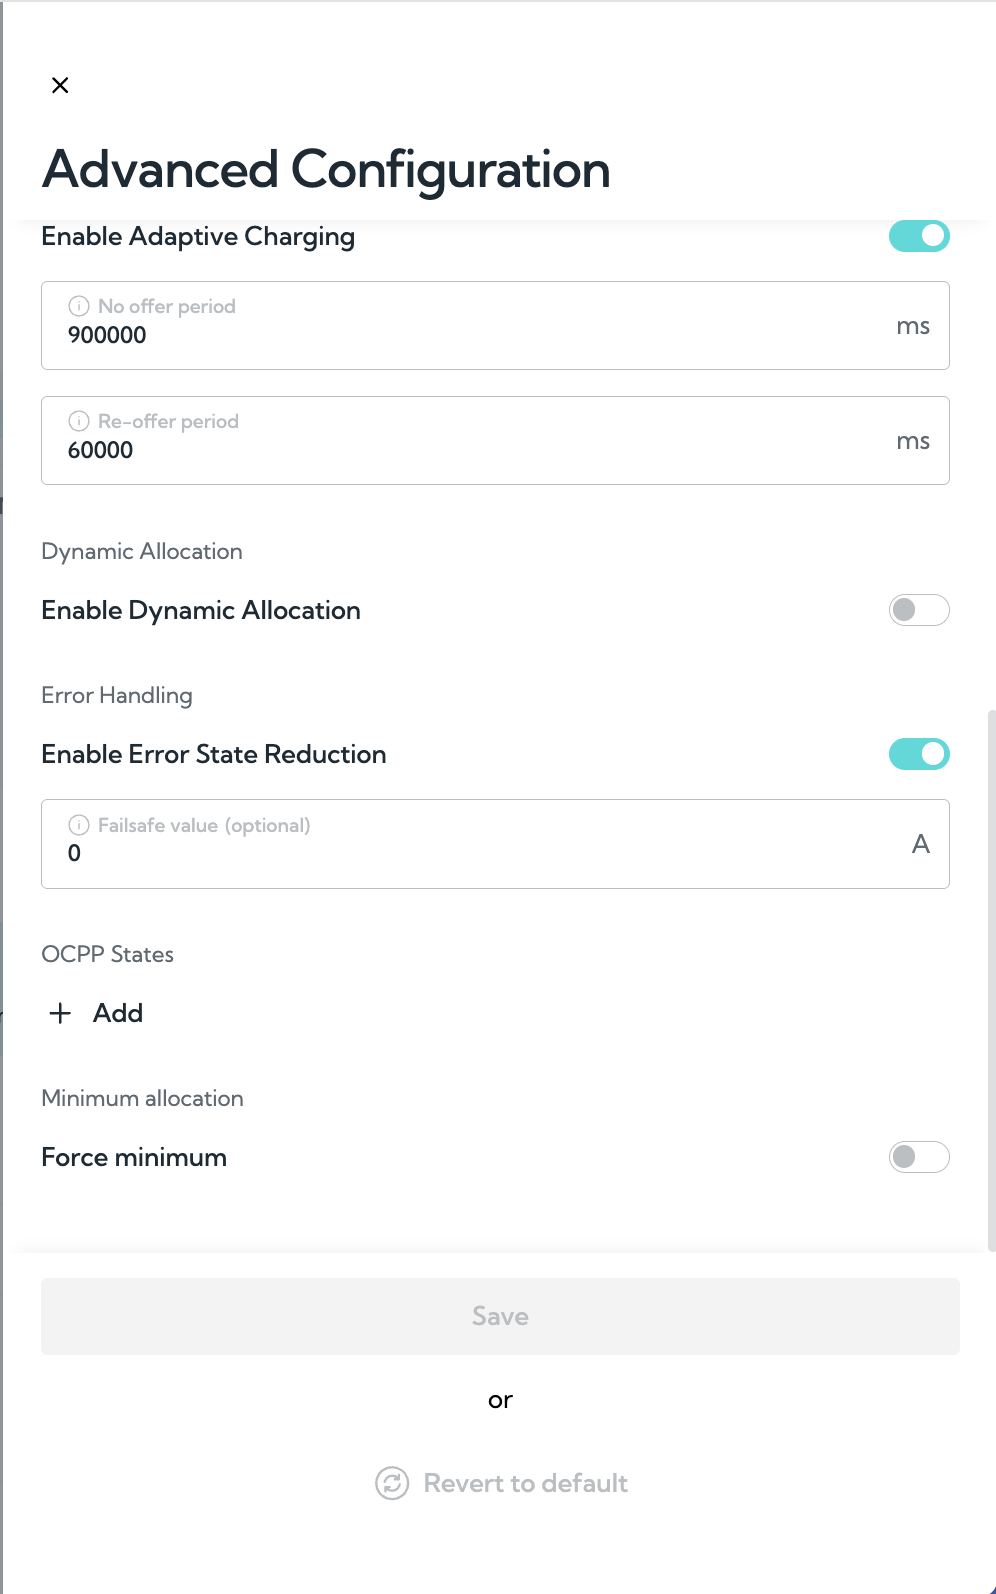The width and height of the screenshot is (996, 1594).
Task: Turn on Enable Dynamic Allocation toggle
Action: (919, 610)
